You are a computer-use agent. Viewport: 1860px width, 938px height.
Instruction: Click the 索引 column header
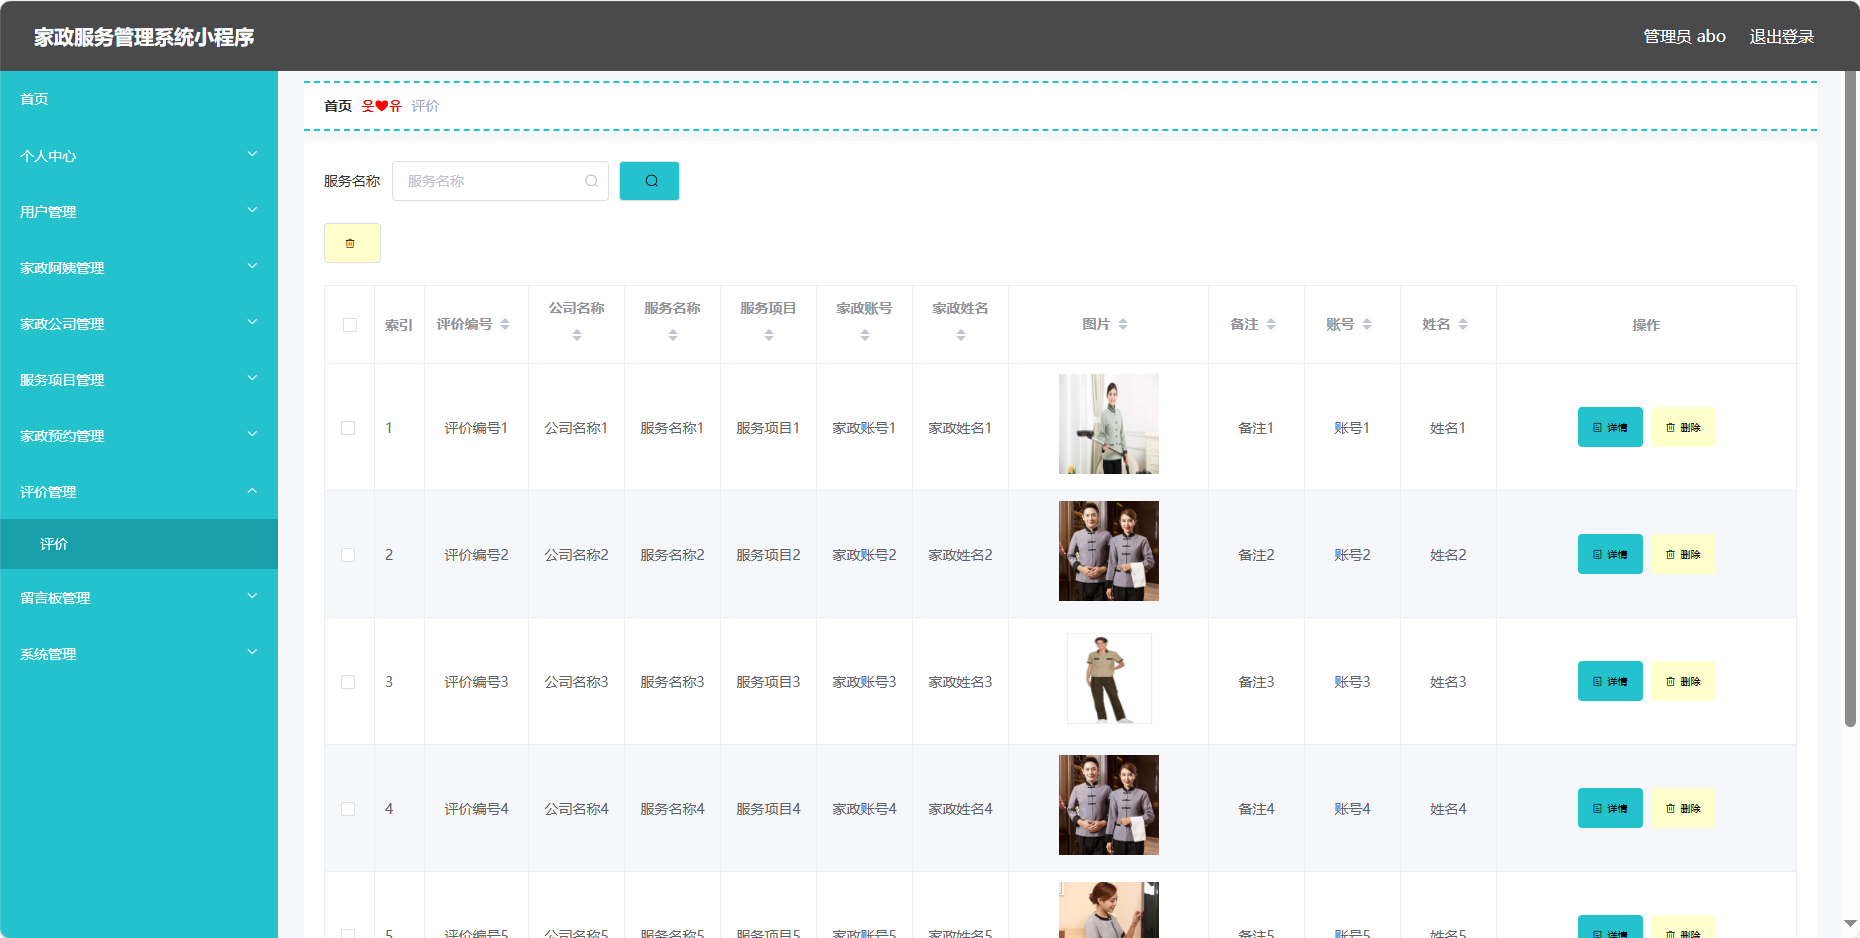(x=399, y=325)
